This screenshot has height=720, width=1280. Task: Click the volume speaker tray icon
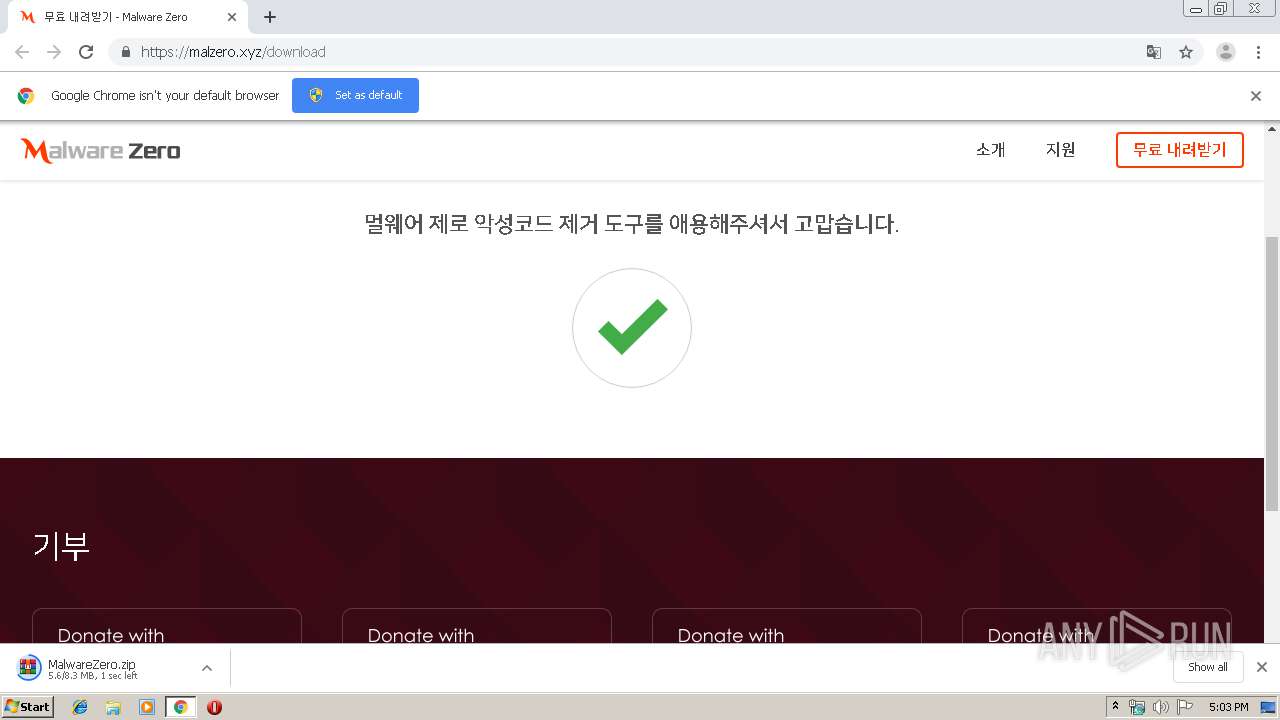[x=1160, y=707]
